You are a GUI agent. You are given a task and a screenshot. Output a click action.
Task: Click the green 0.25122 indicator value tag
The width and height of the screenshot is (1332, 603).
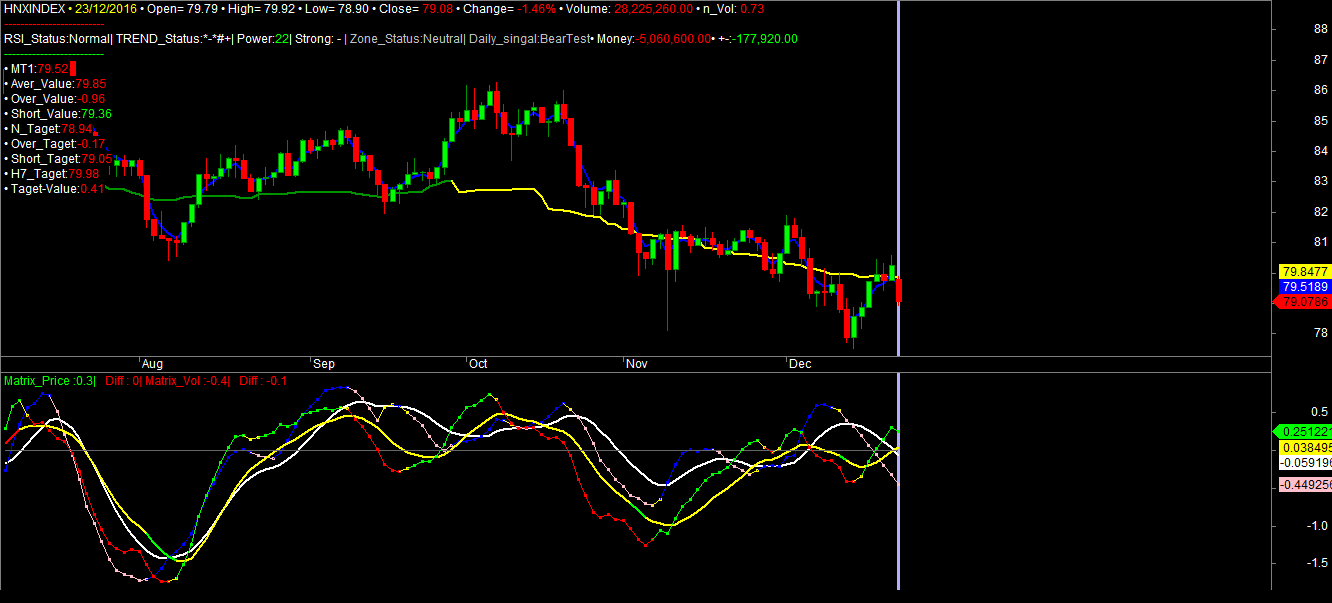[1304, 431]
